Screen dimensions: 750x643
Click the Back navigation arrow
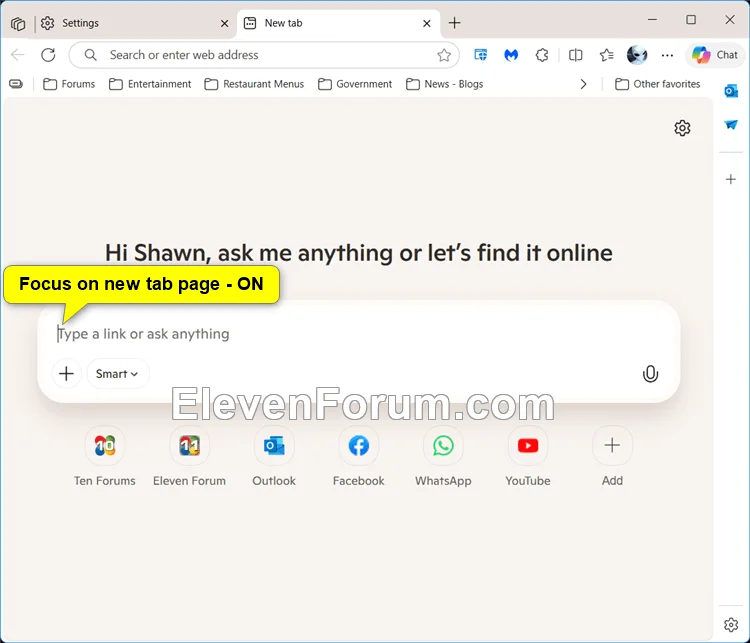(x=18, y=55)
